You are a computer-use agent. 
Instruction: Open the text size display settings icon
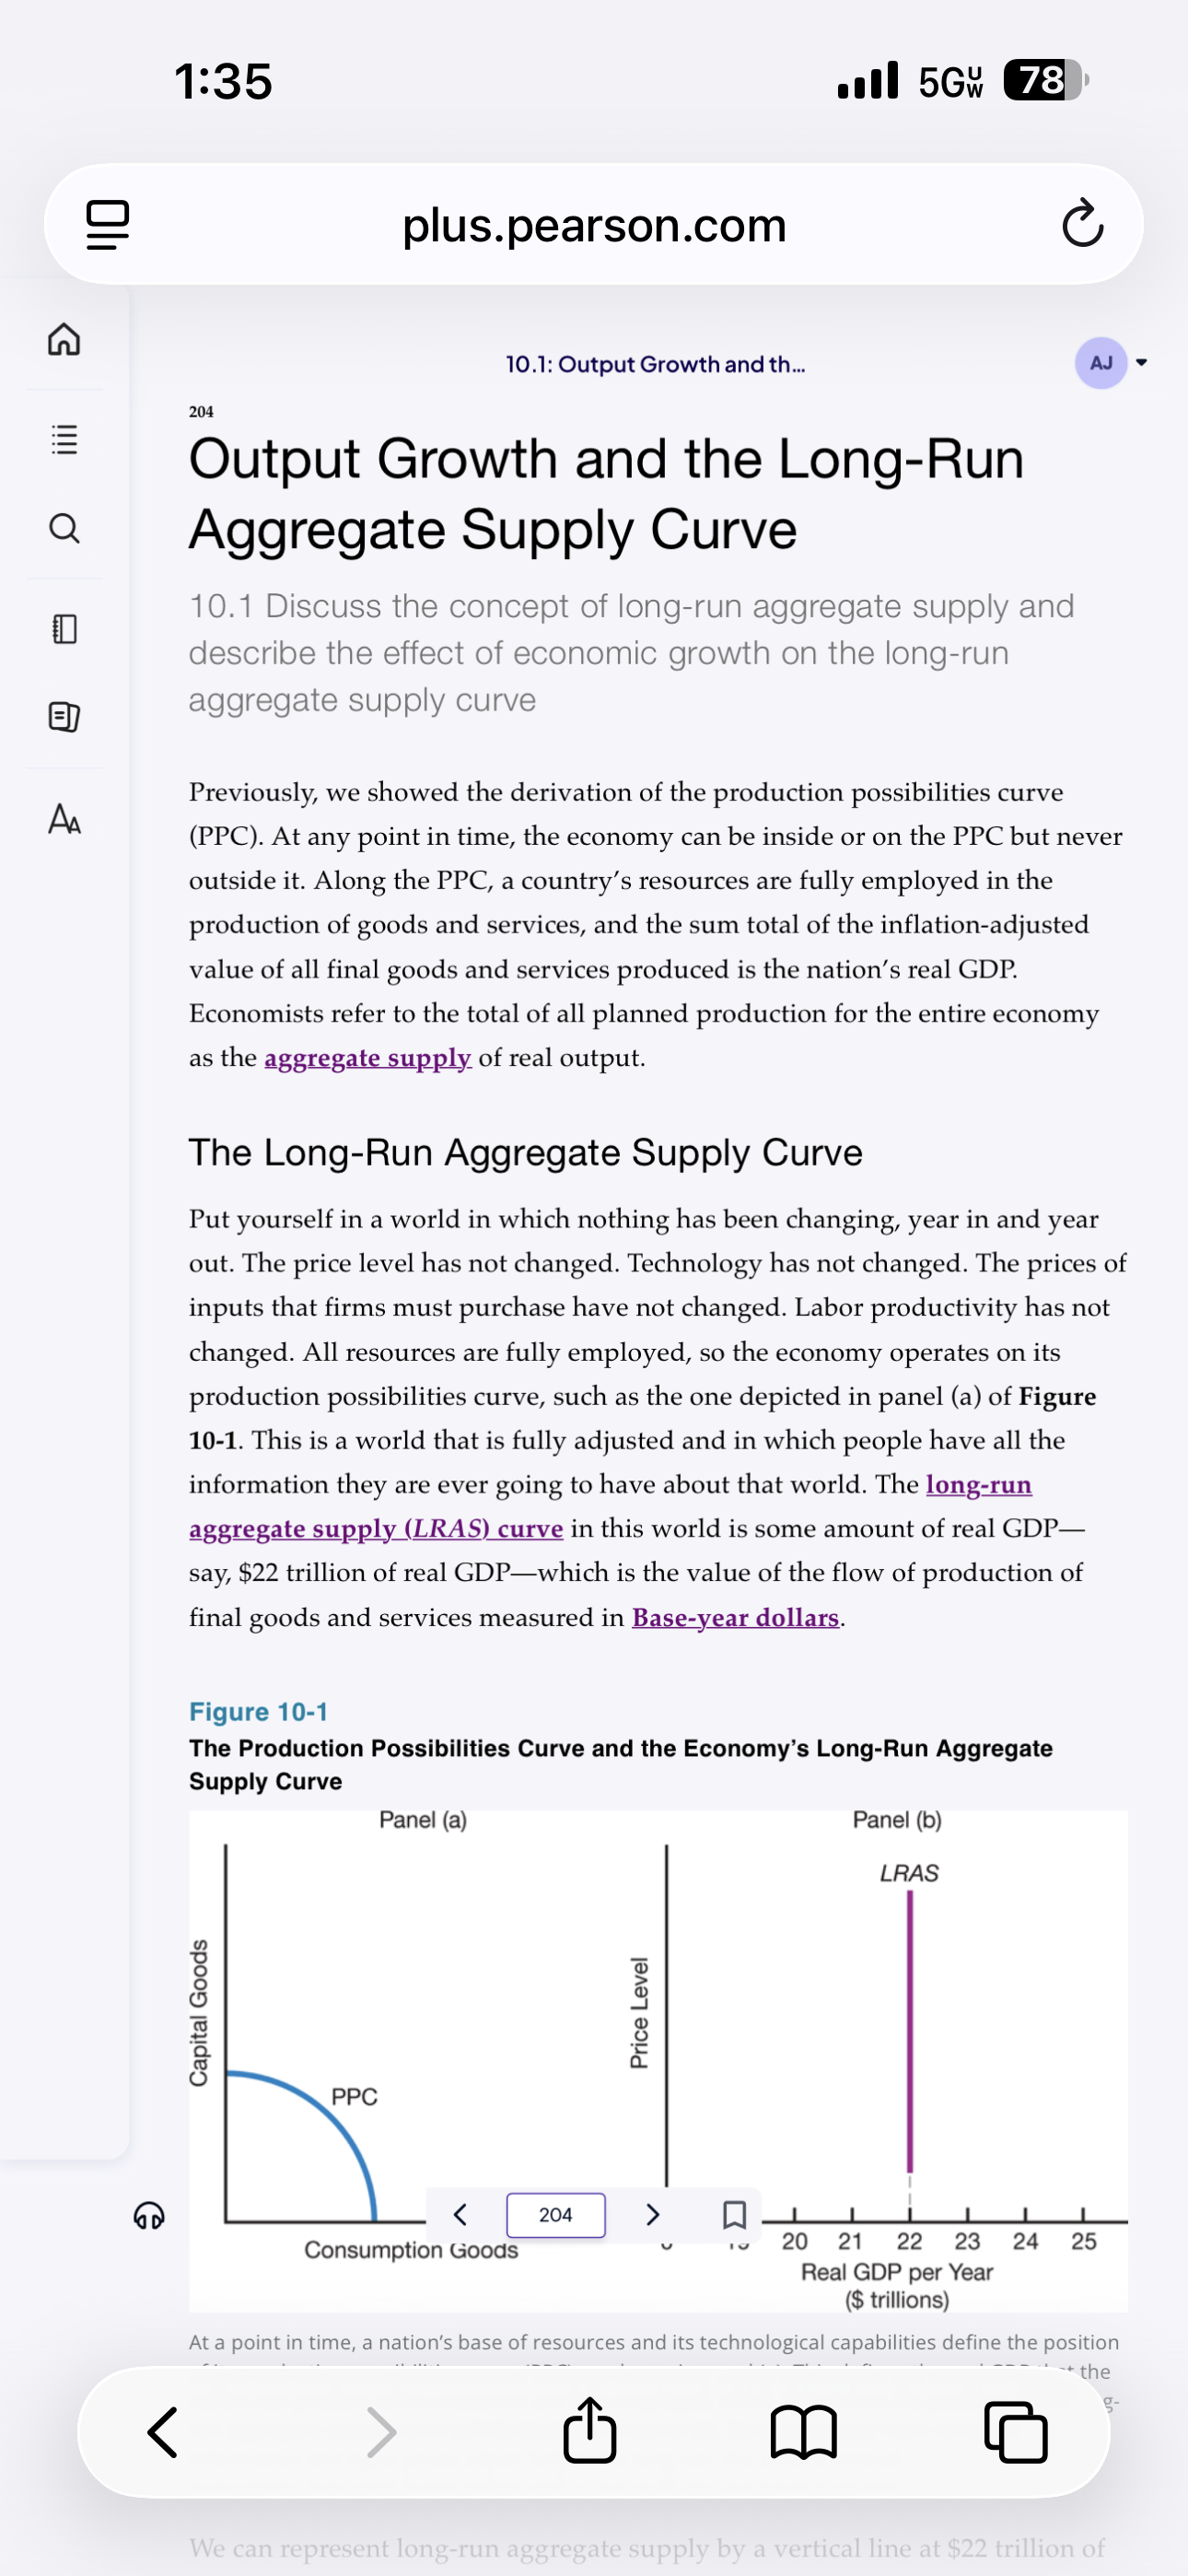coord(64,819)
